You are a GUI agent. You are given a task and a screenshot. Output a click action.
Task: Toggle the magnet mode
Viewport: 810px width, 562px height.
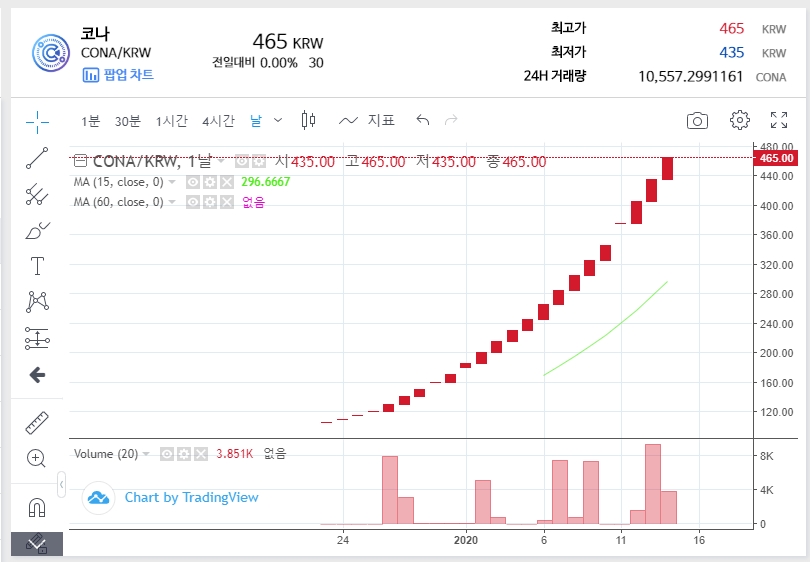(x=37, y=507)
